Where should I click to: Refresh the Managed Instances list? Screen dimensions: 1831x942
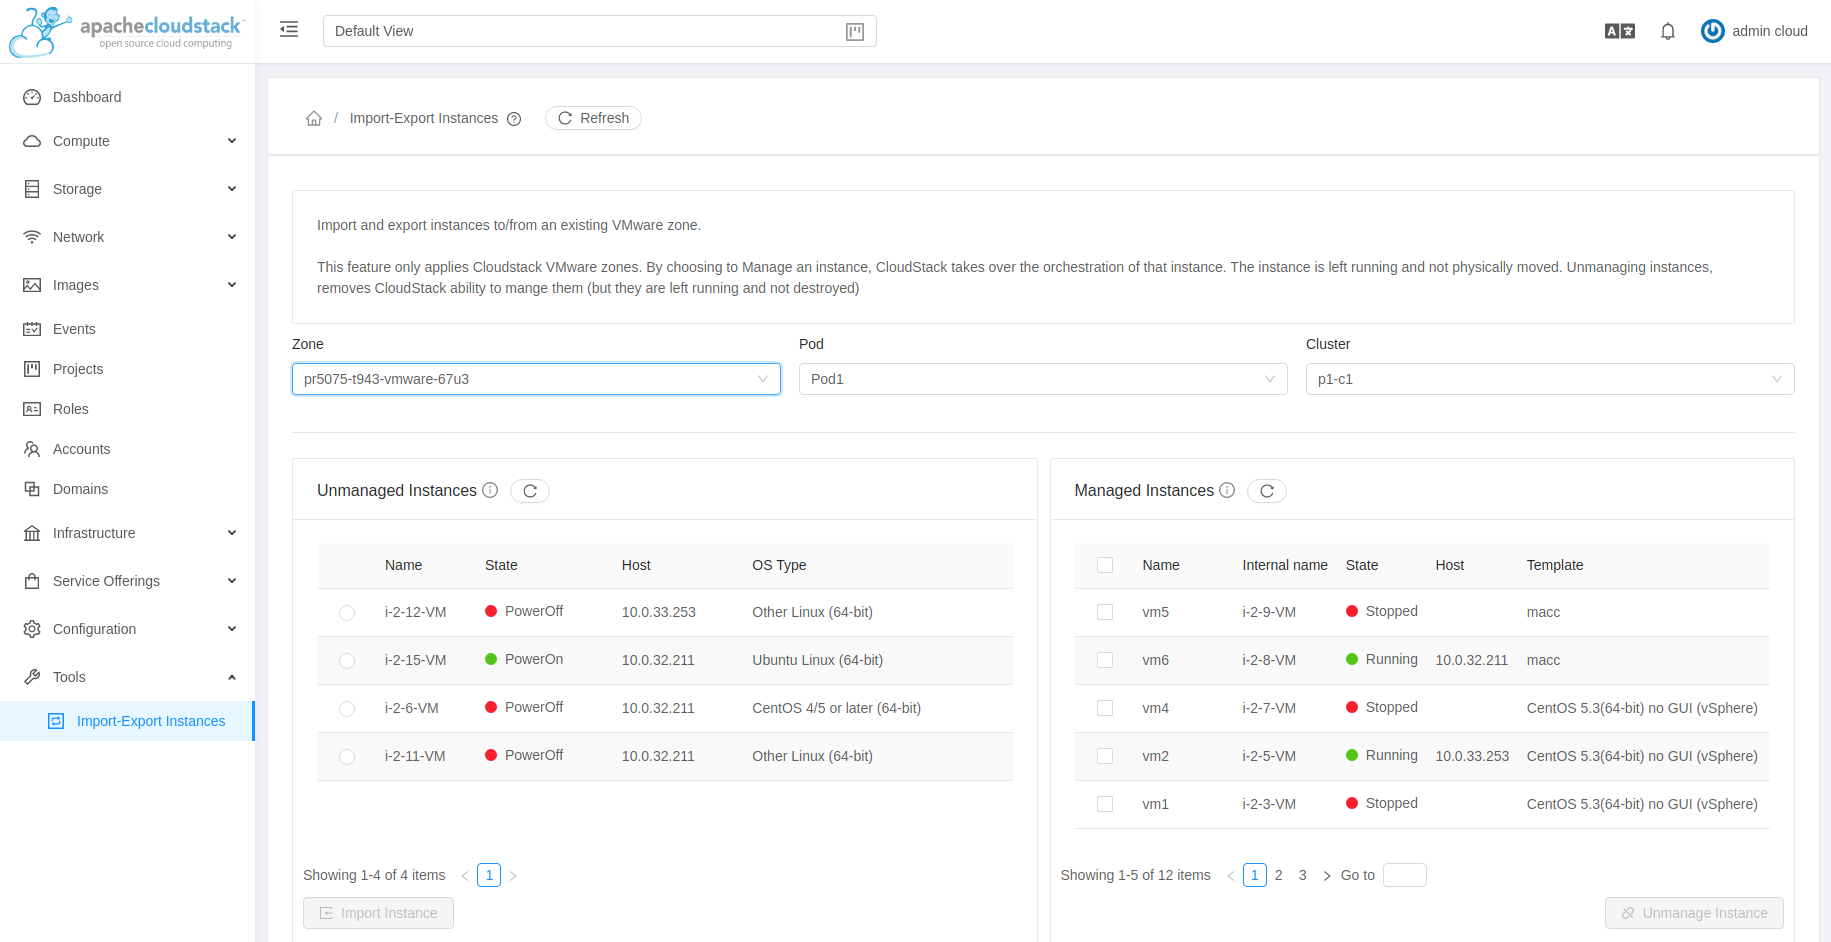coord(1266,490)
